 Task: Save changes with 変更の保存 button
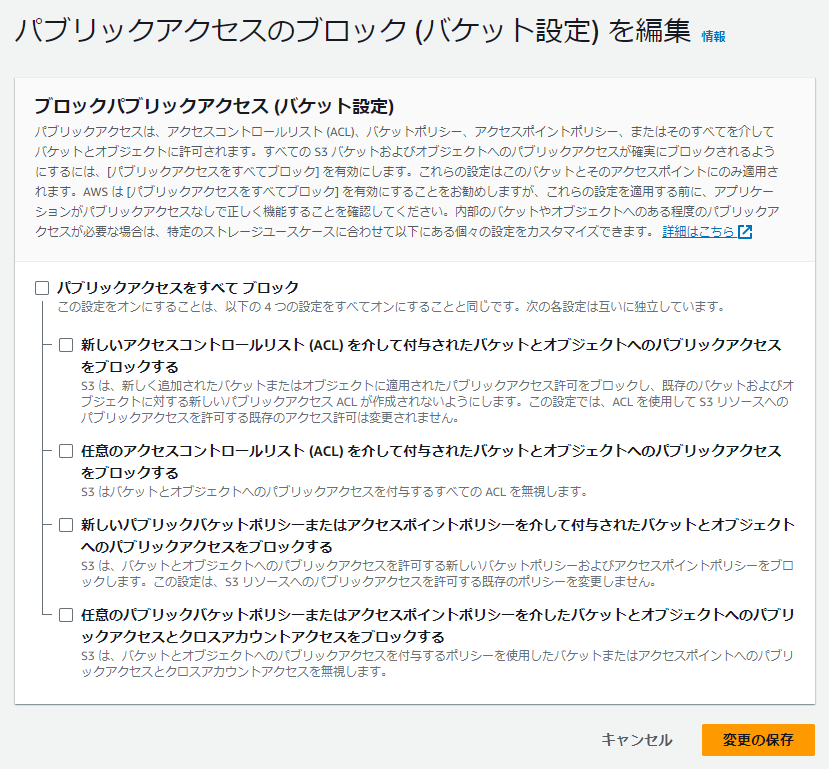[x=758, y=739]
